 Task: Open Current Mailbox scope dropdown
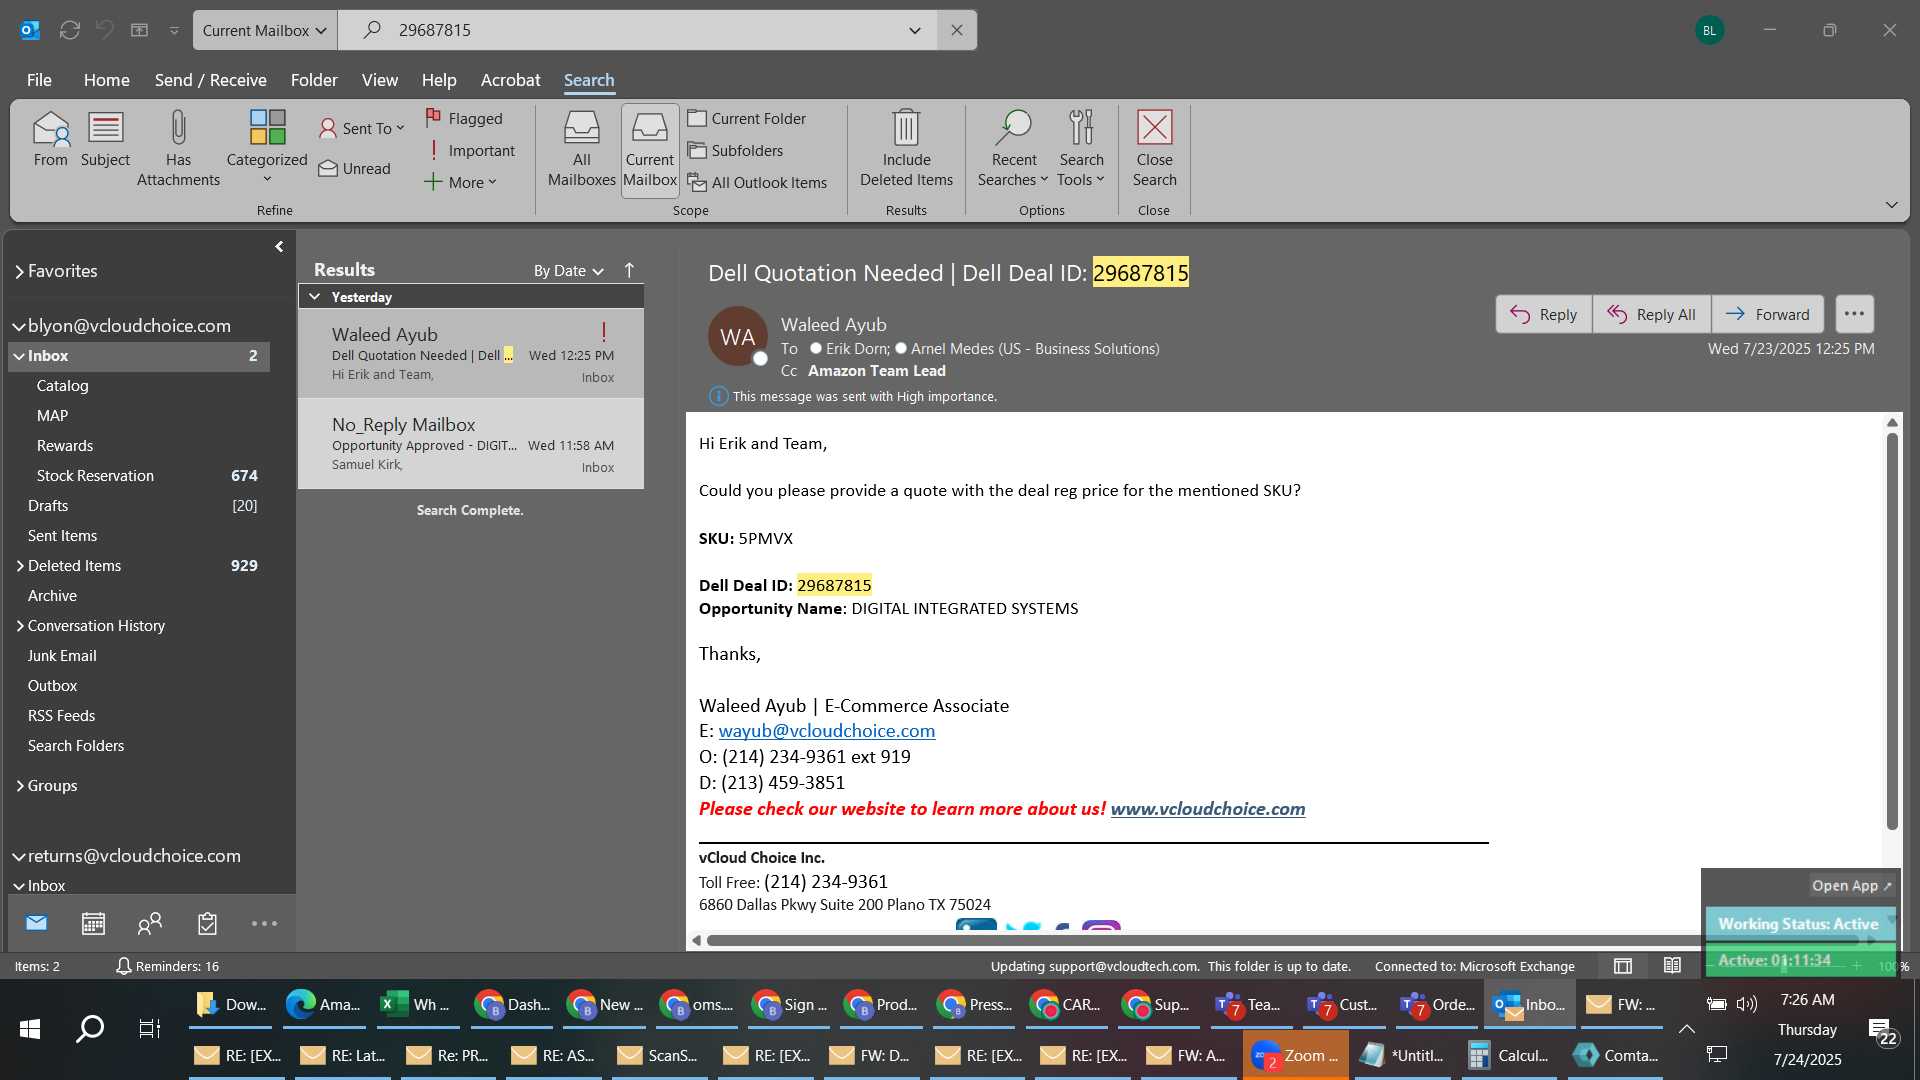265,30
